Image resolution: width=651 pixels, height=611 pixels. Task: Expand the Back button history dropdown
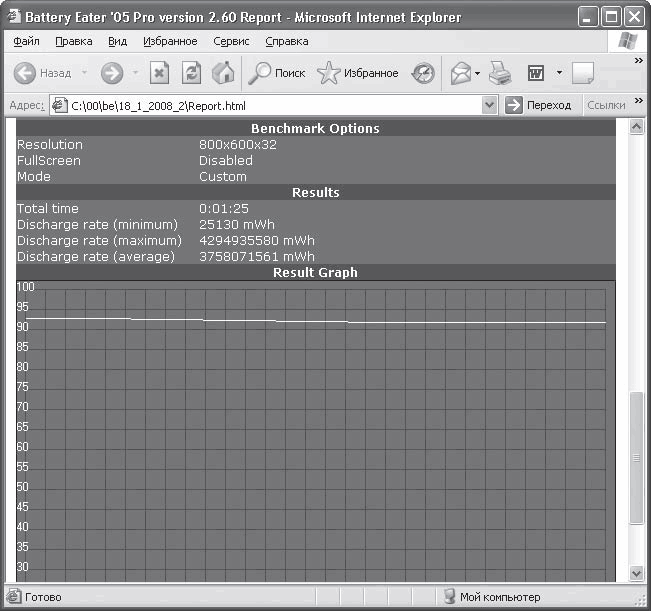click(x=84, y=73)
